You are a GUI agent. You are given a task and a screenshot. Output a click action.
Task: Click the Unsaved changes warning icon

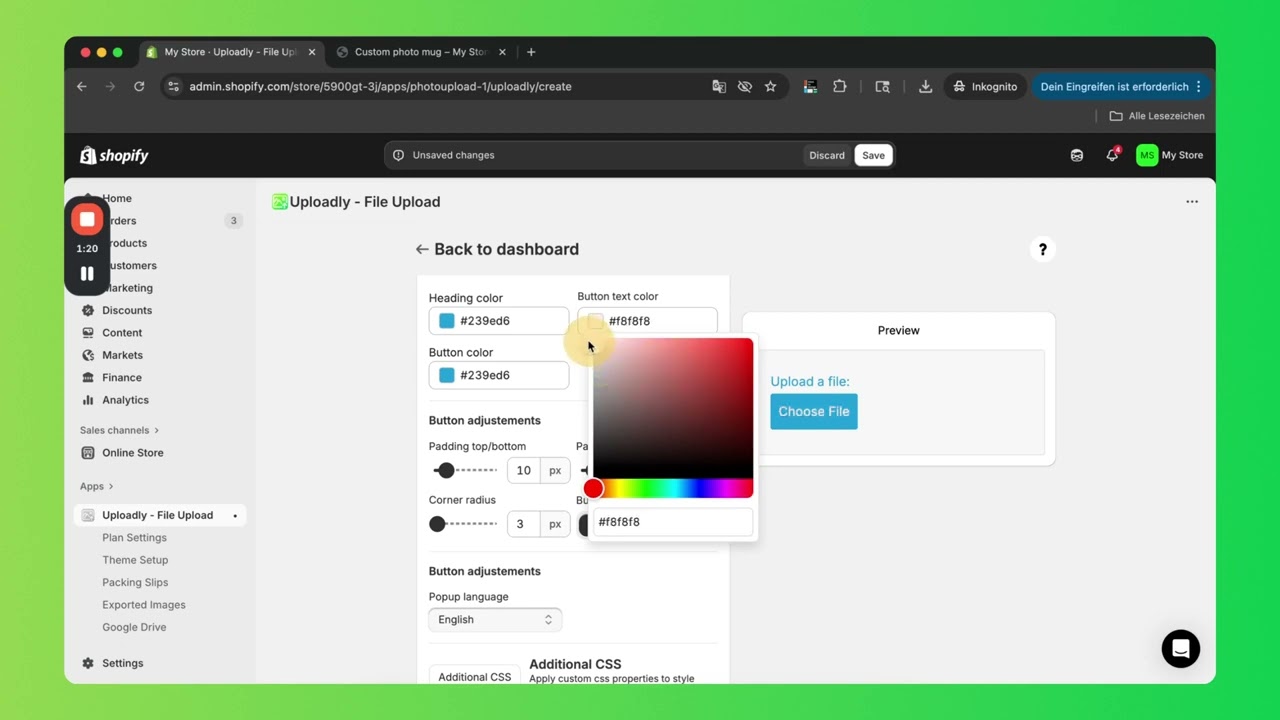[x=399, y=155]
